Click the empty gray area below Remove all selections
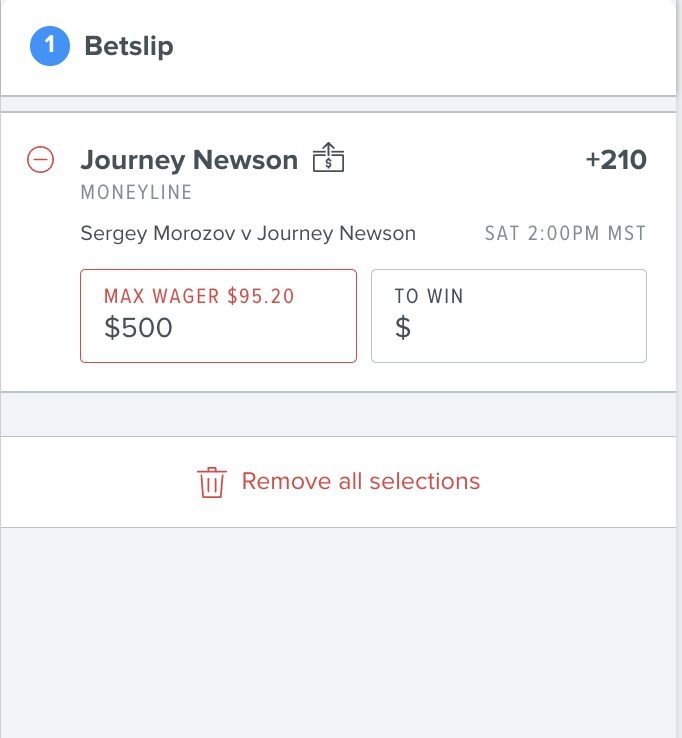Screen dimensions: 682x738 point(338,633)
